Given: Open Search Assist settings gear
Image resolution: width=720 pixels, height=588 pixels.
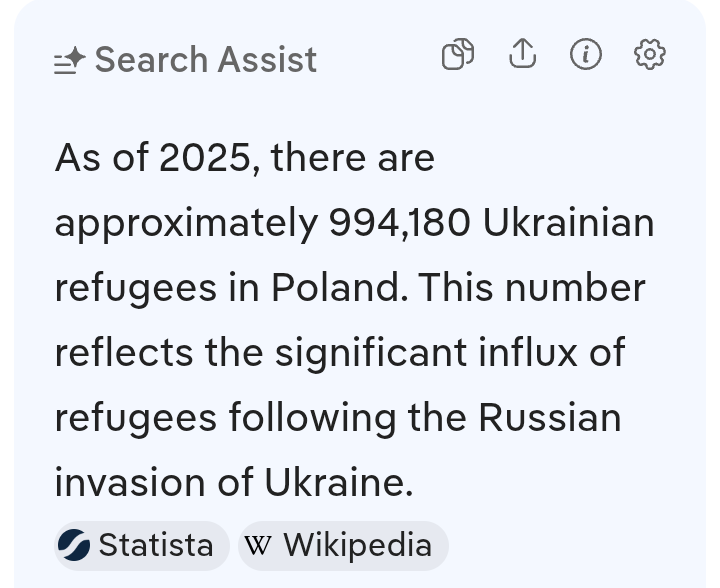Looking at the screenshot, I should tap(650, 54).
